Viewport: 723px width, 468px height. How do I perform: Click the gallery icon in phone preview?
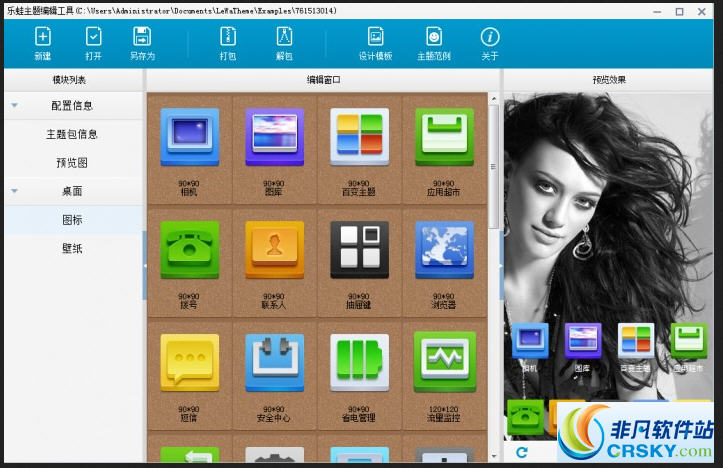point(583,340)
